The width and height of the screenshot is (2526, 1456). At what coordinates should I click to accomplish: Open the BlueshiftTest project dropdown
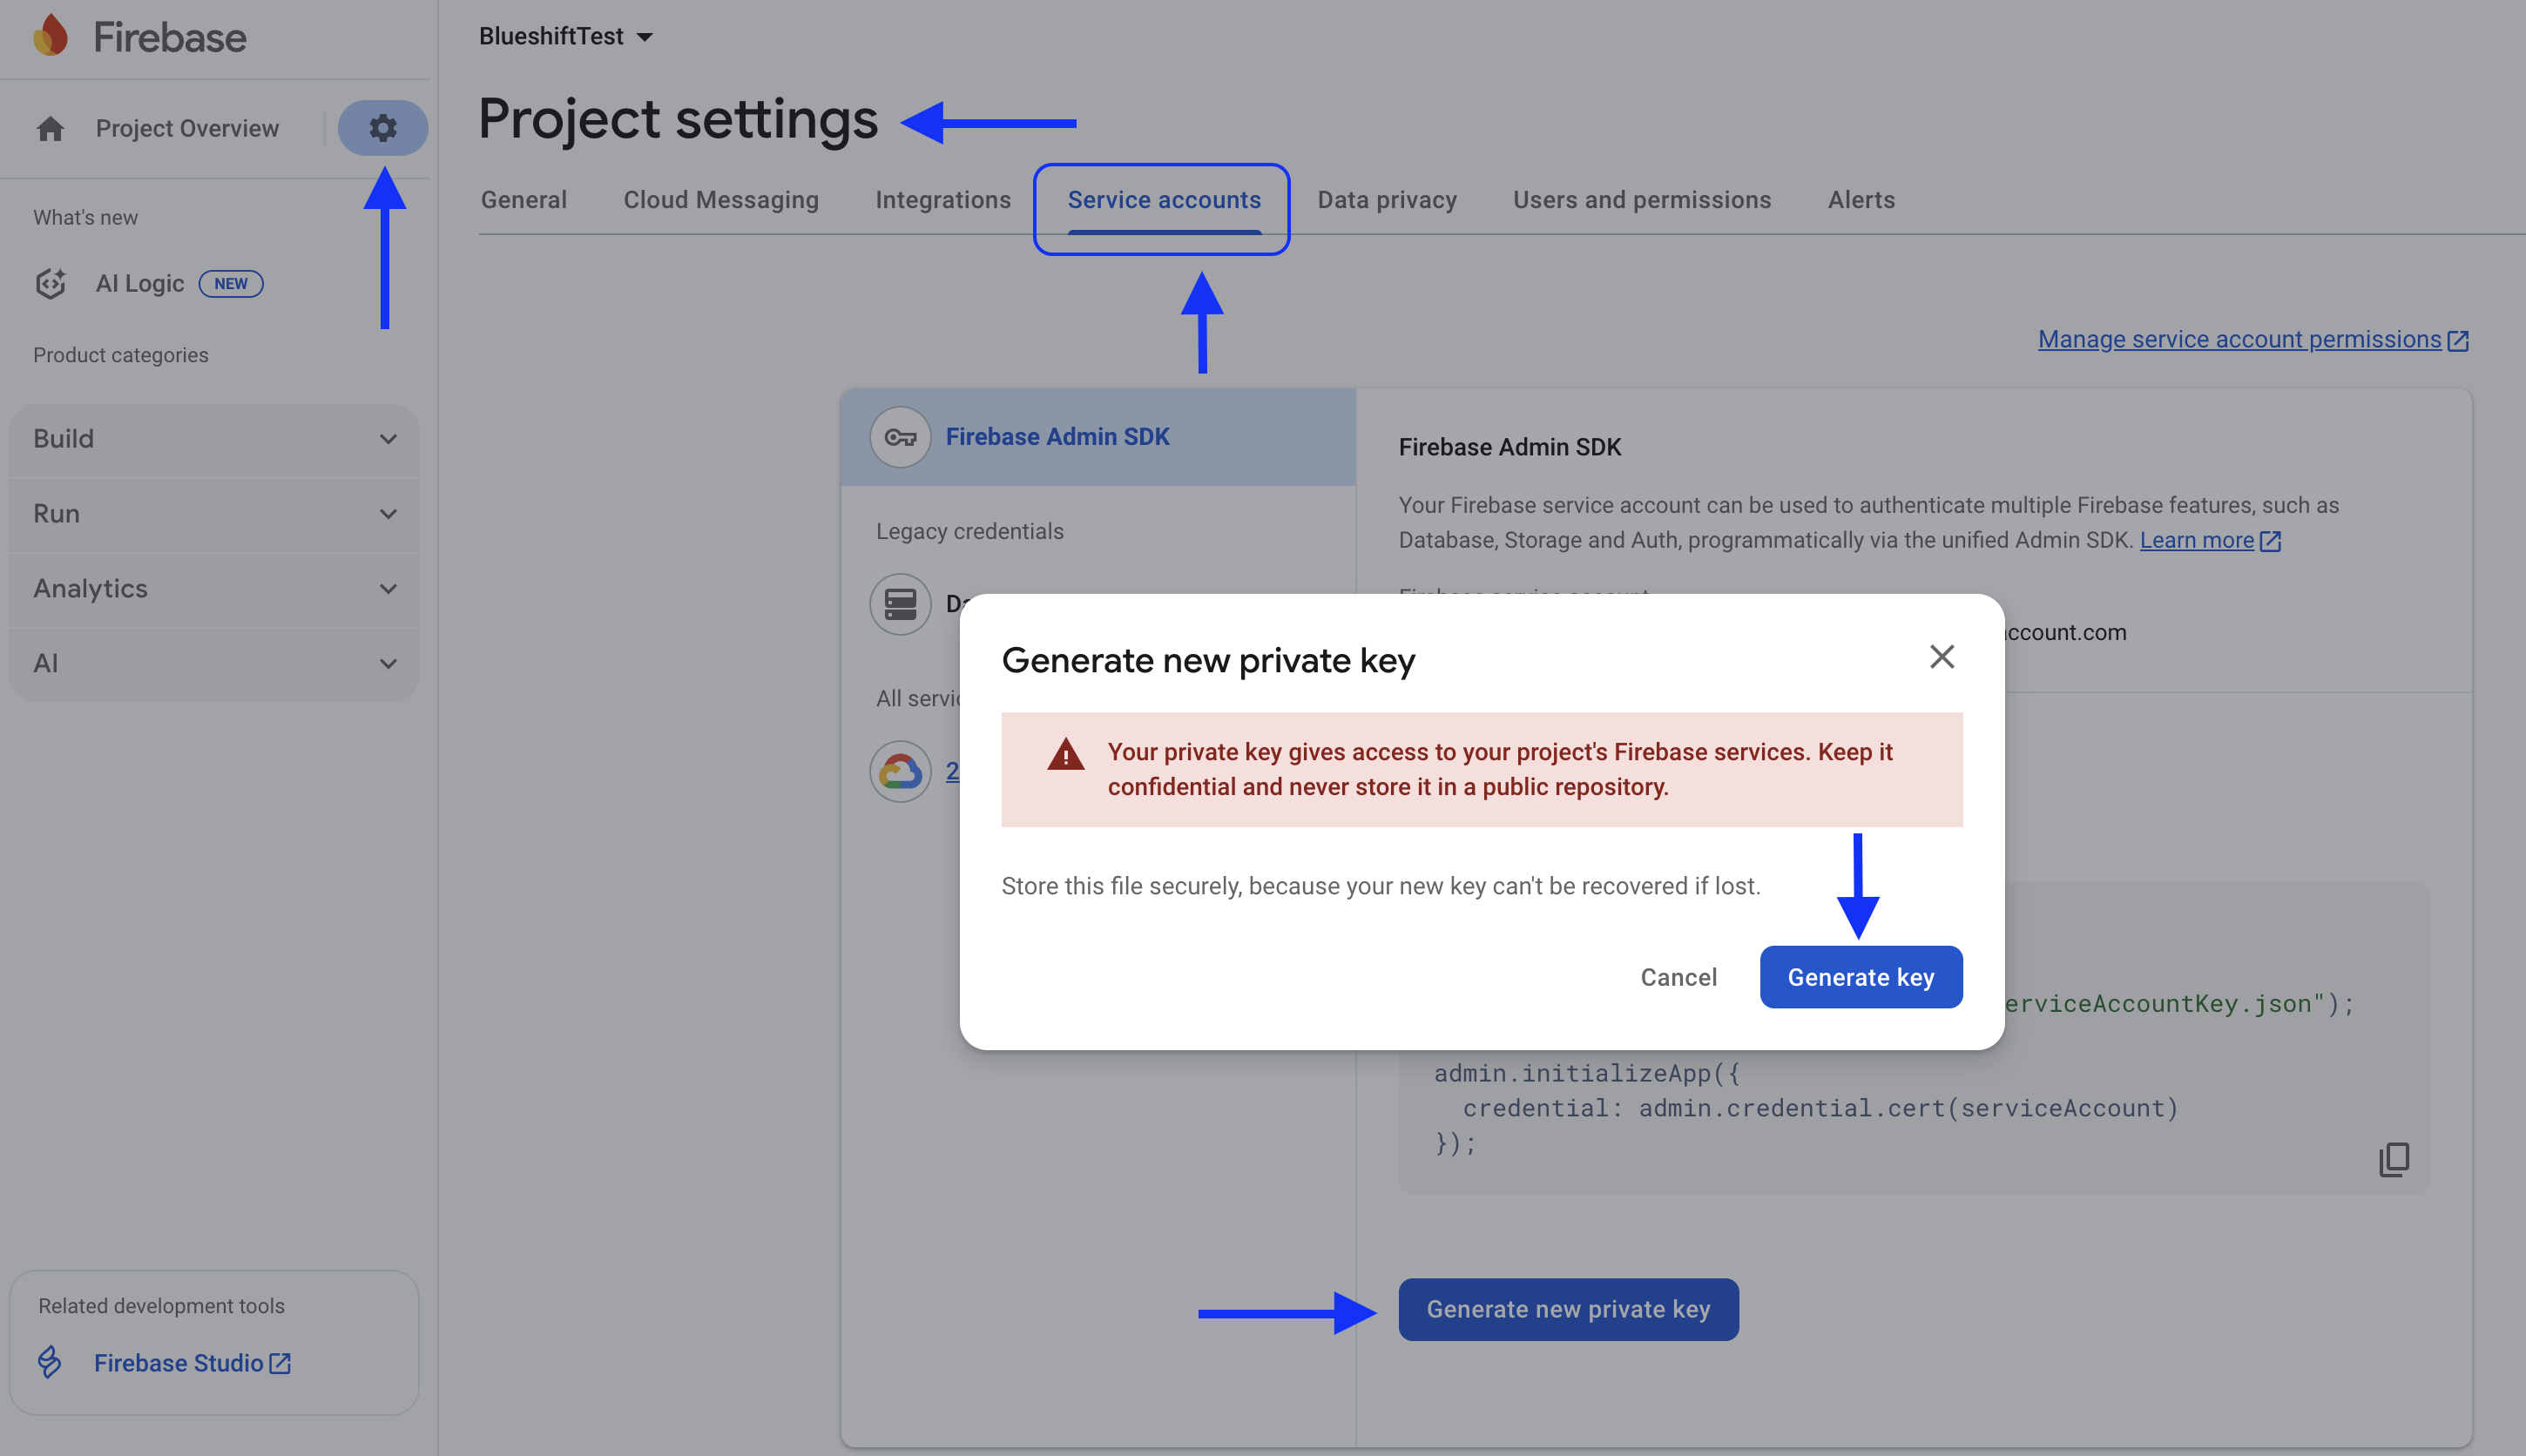point(565,36)
